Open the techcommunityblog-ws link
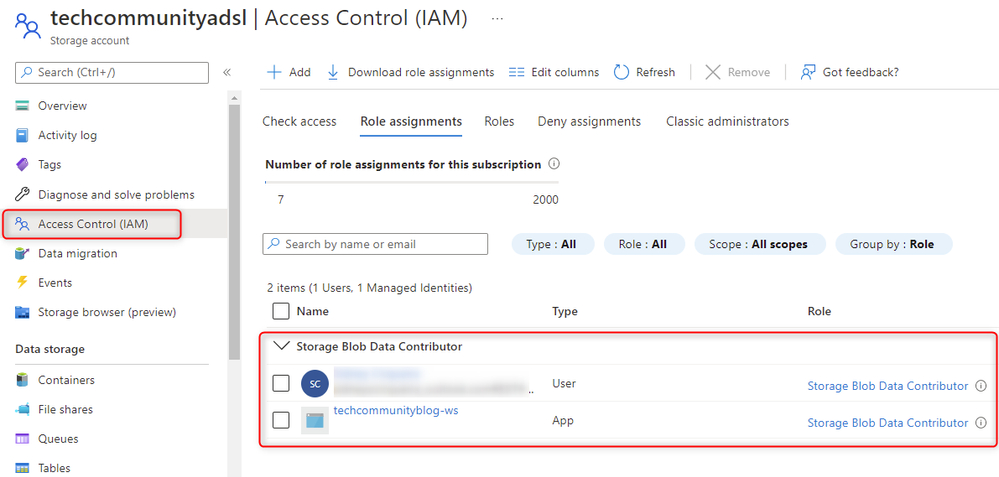Screen dimensions: 999x477 point(396,411)
